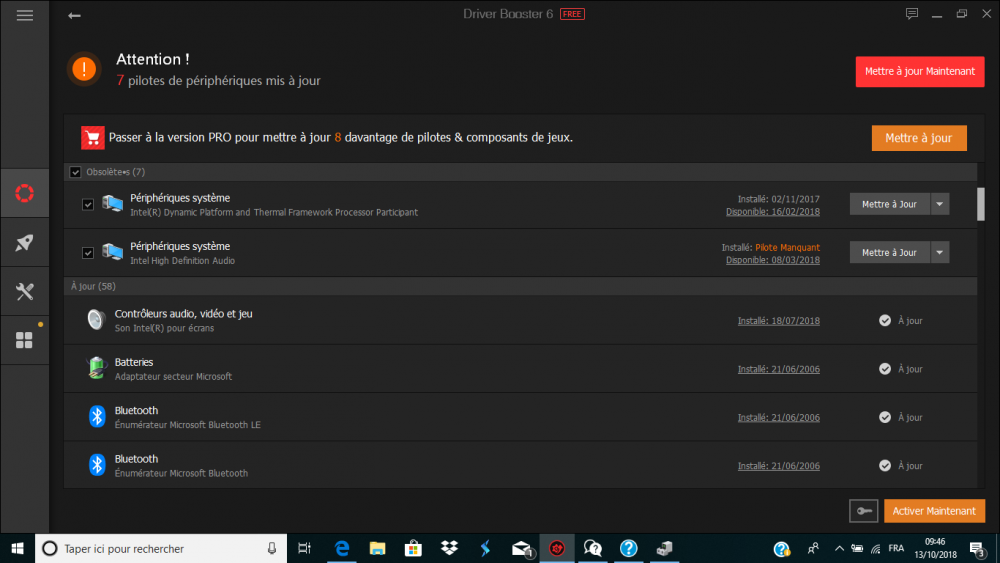
Task: Open the Boost rocket sidebar icon
Action: tap(25, 242)
